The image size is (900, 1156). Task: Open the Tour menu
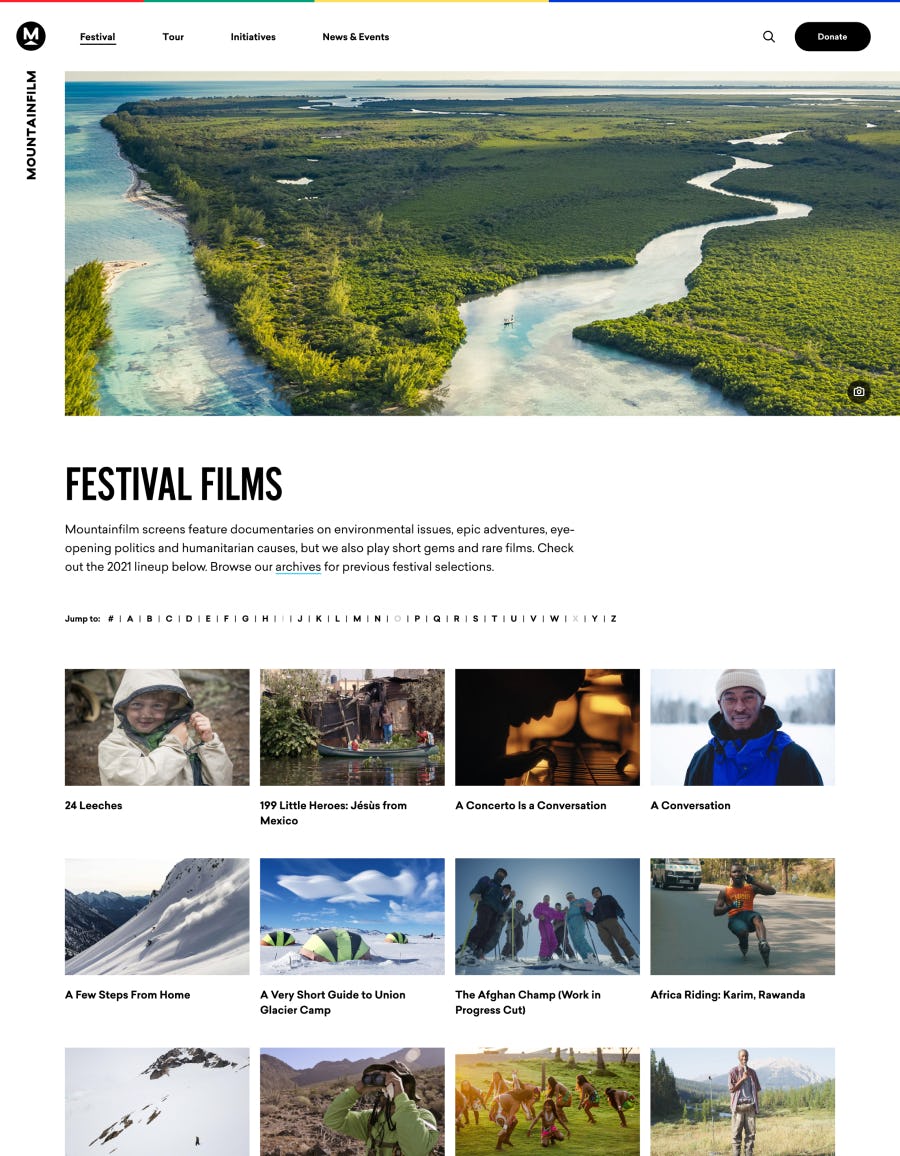pyautogui.click(x=173, y=37)
